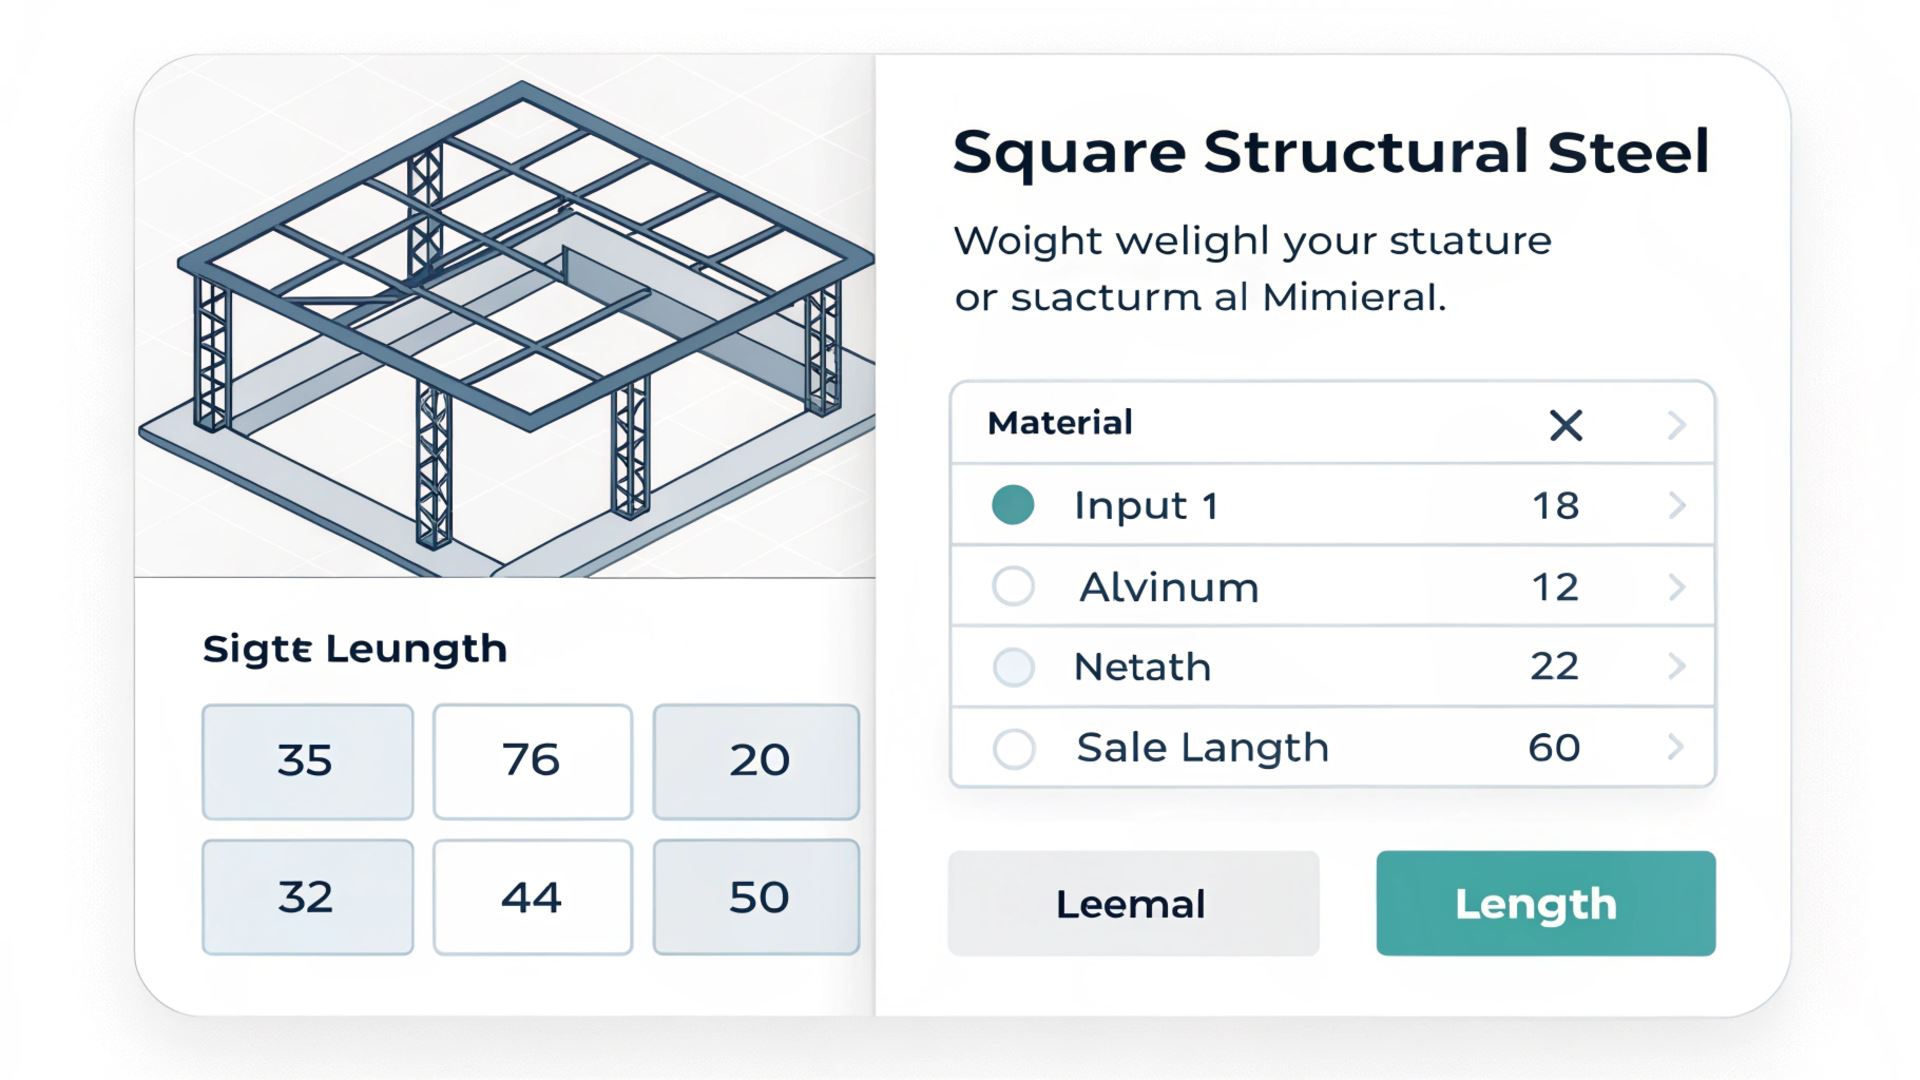Screen dimensions: 1920x1080
Task: Expand the Material row chevron
Action: coord(1677,425)
